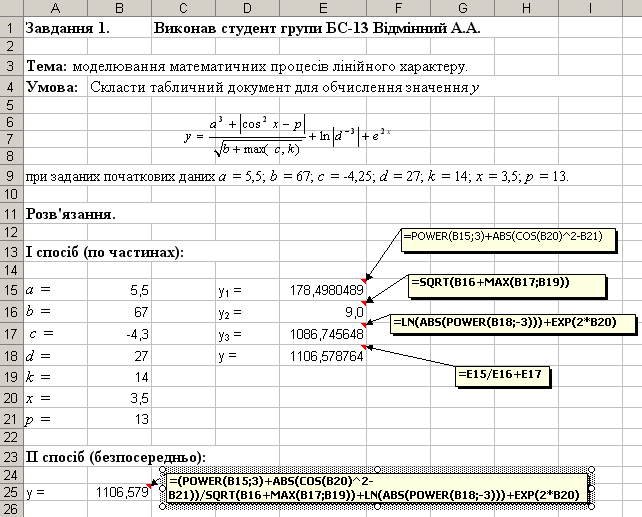Click cell with 'Завдання 1.' title

68,28
